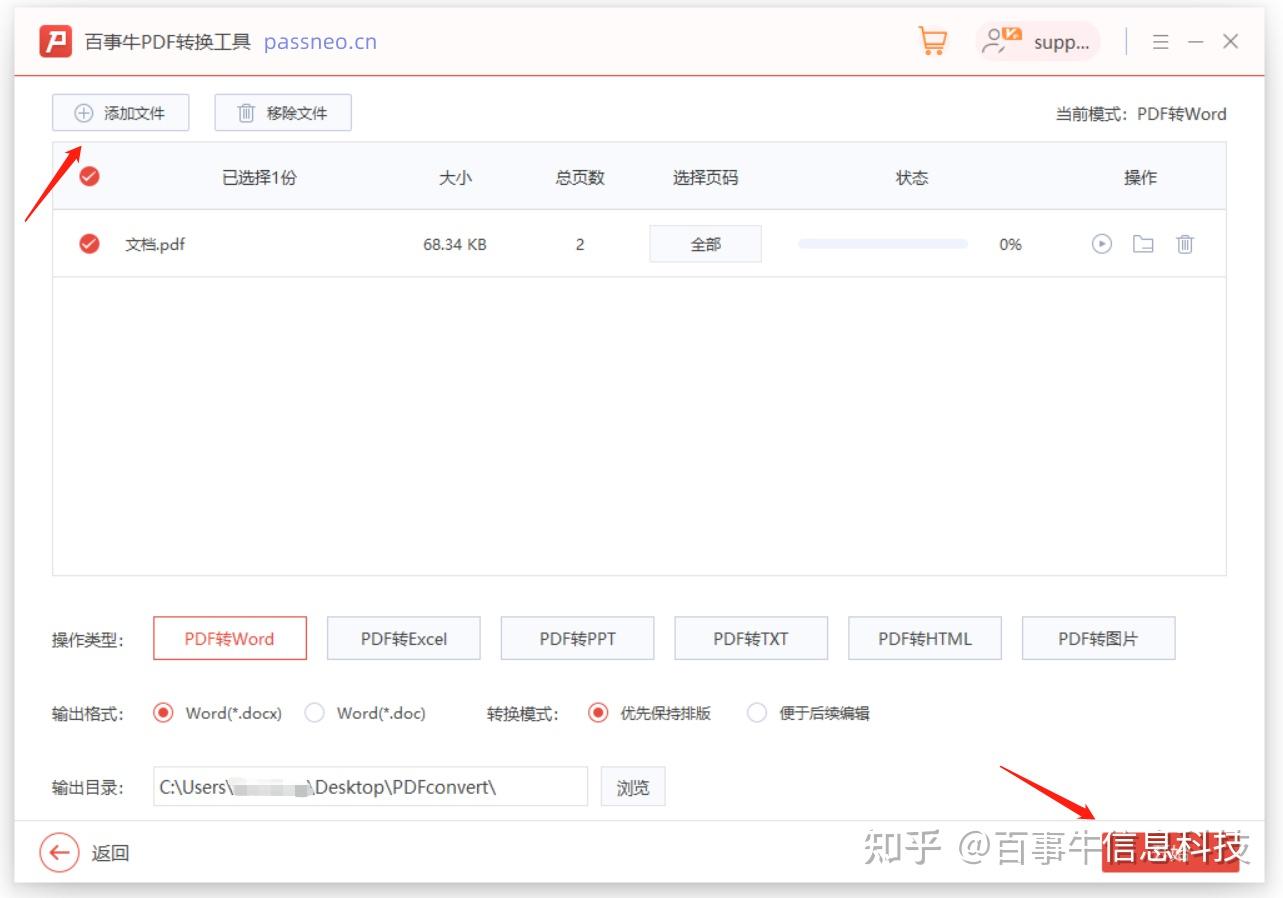Open the 全部 page selection box
Image resolution: width=1283 pixels, height=898 pixels.
pyautogui.click(x=706, y=244)
